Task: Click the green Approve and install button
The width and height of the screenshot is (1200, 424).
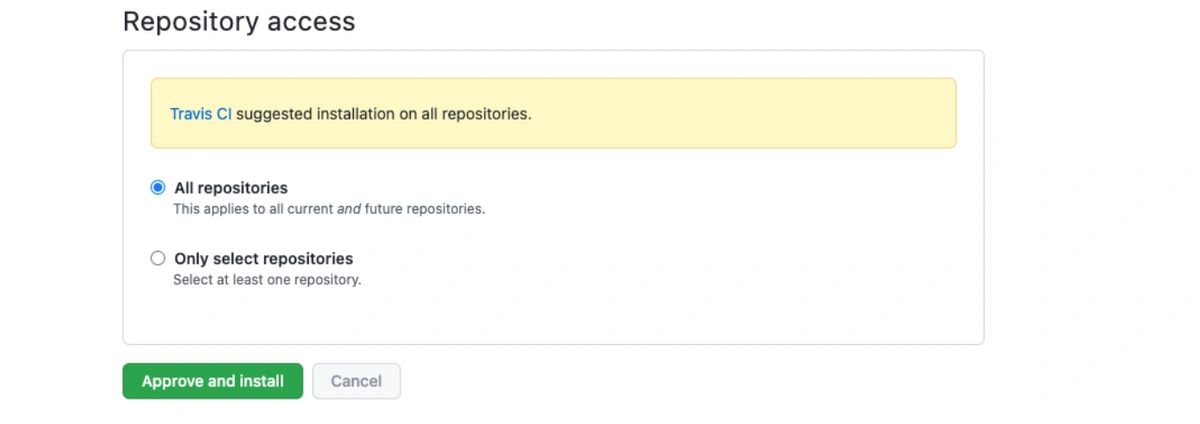Action: pyautogui.click(x=213, y=381)
